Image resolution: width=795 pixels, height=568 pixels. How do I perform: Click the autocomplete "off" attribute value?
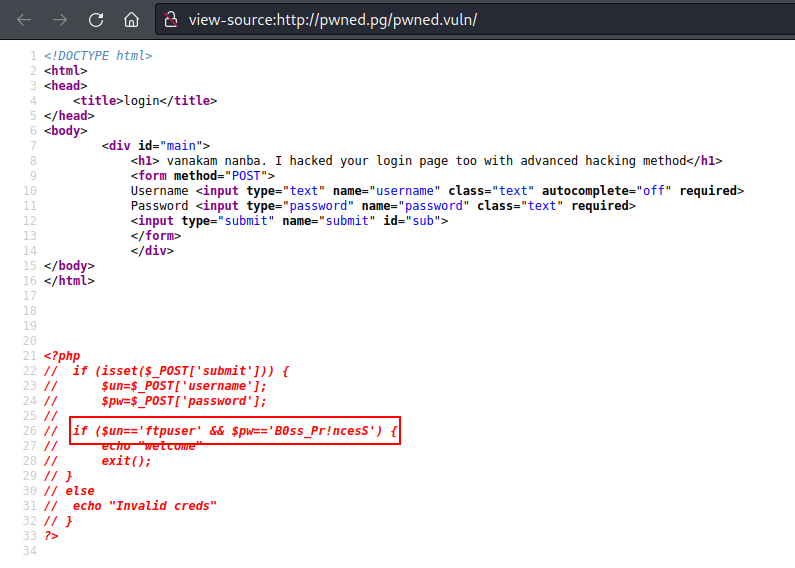[654, 191]
